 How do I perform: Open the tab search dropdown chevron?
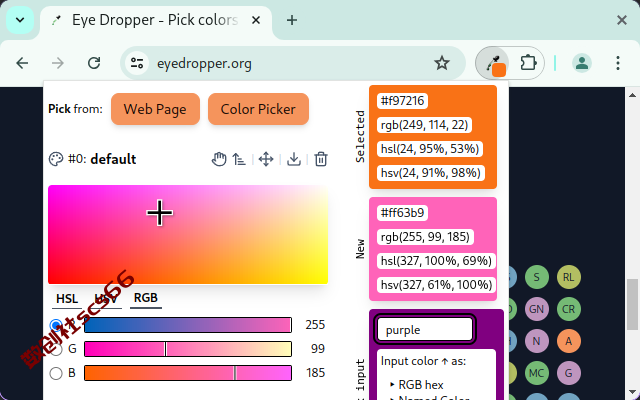(x=20, y=20)
